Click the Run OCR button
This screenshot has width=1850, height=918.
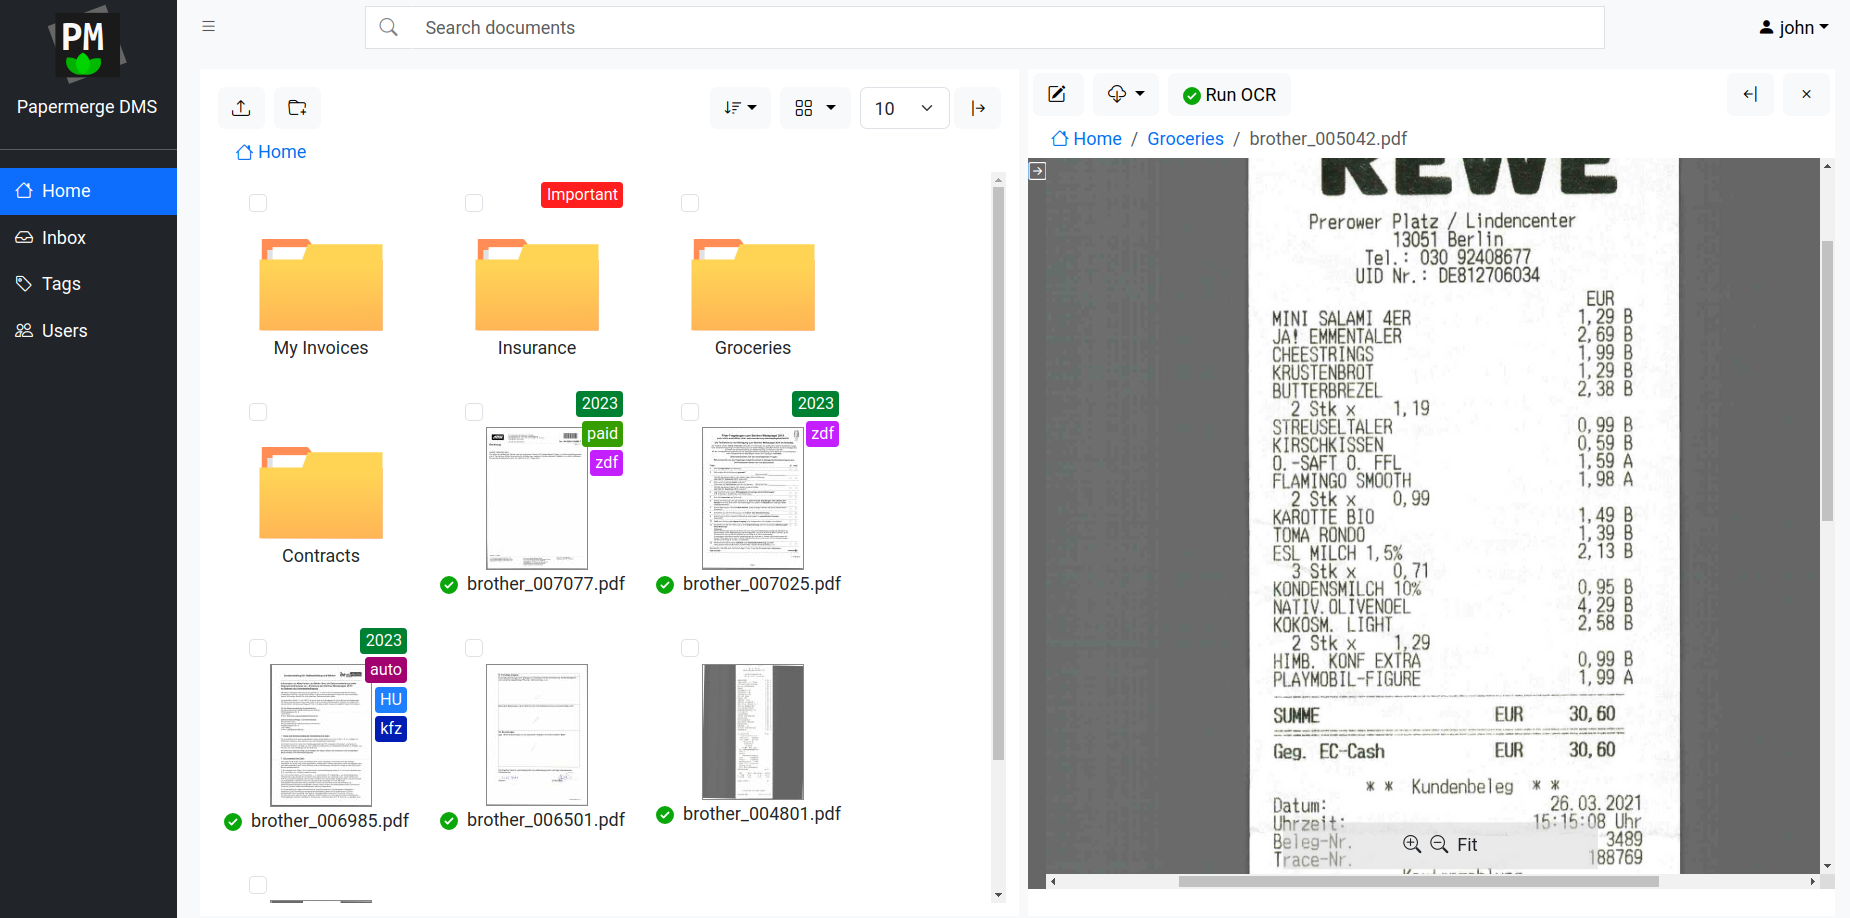tap(1229, 94)
